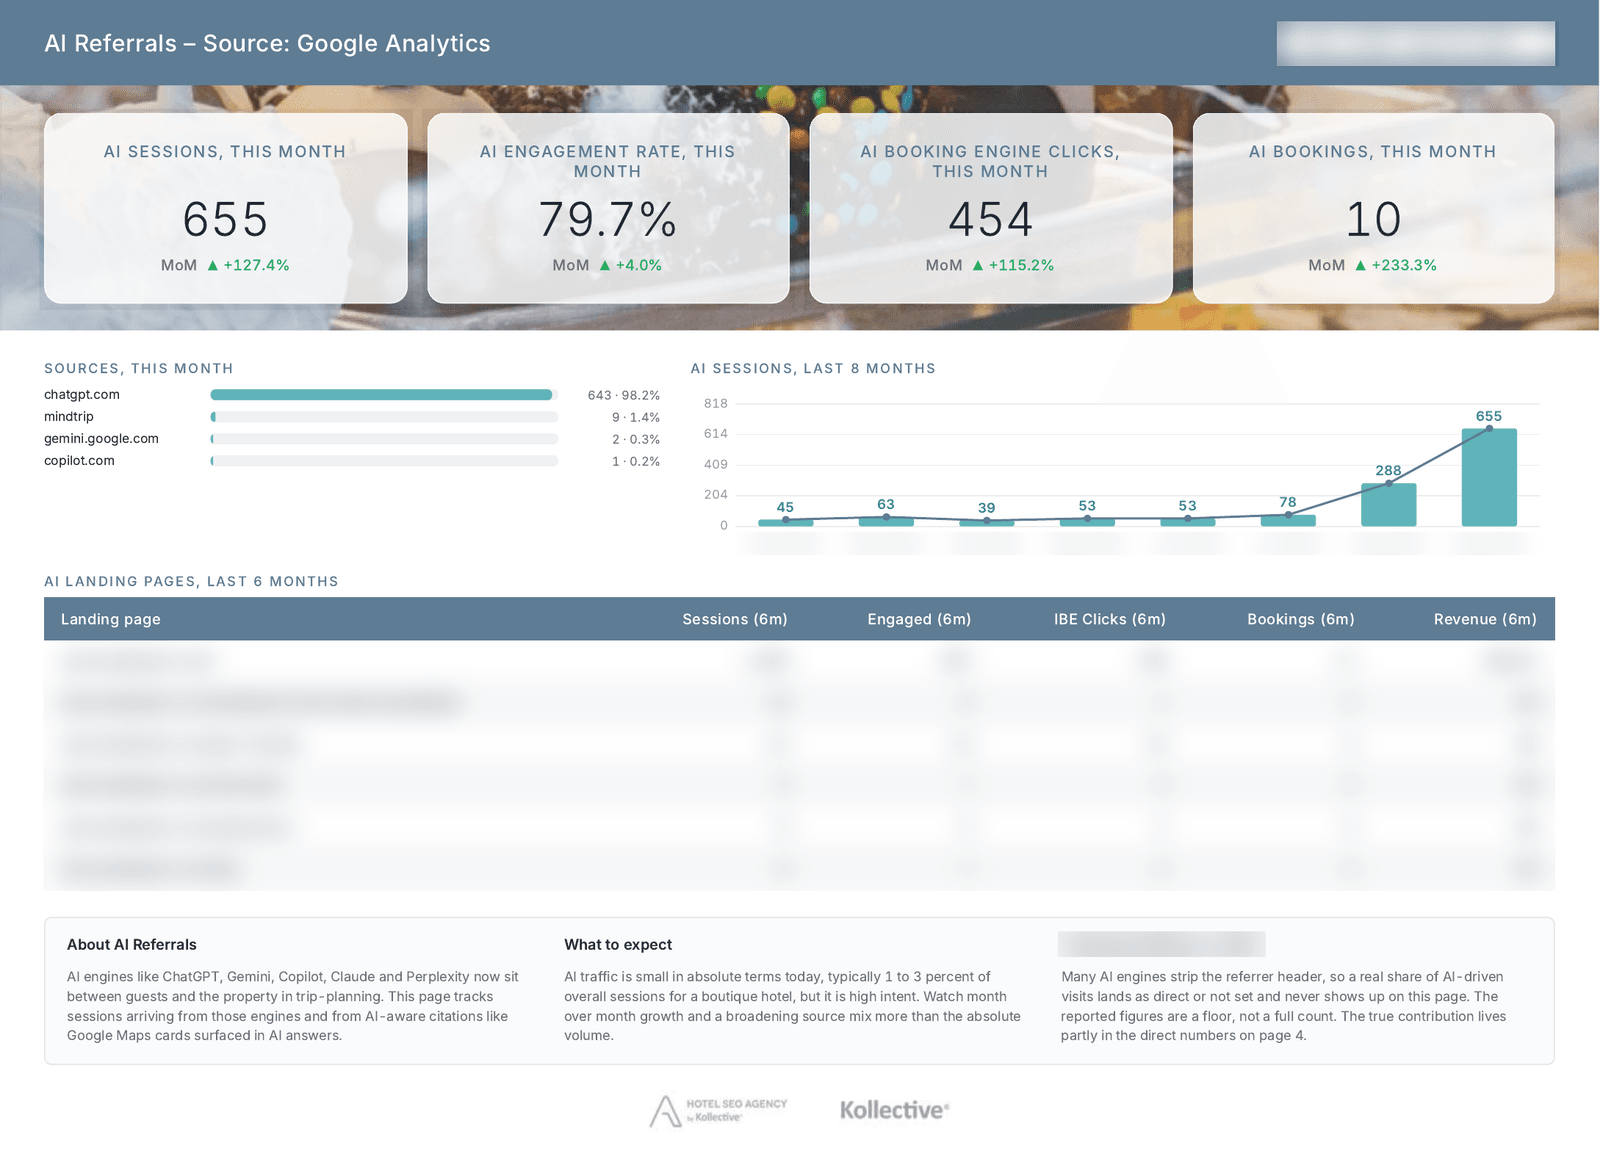Click the AI Referrals page title
This screenshot has width=1600, height=1159.
click(267, 43)
